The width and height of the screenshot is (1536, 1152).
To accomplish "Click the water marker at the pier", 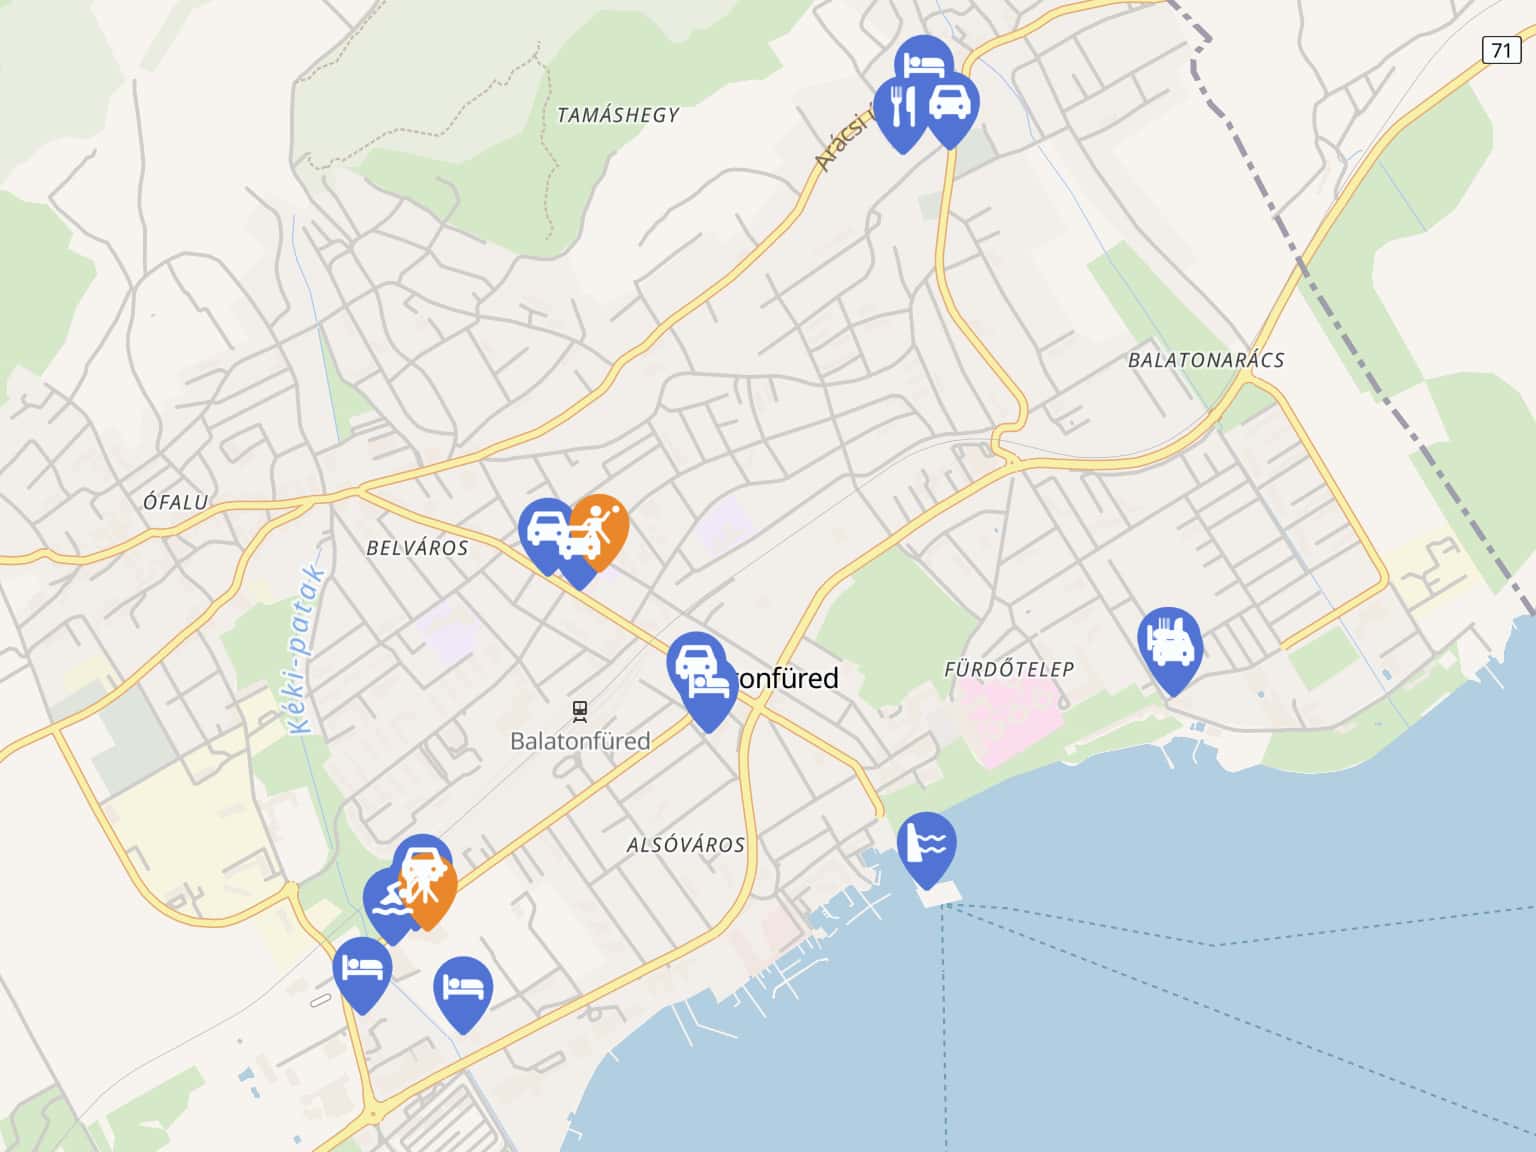I will click(927, 843).
